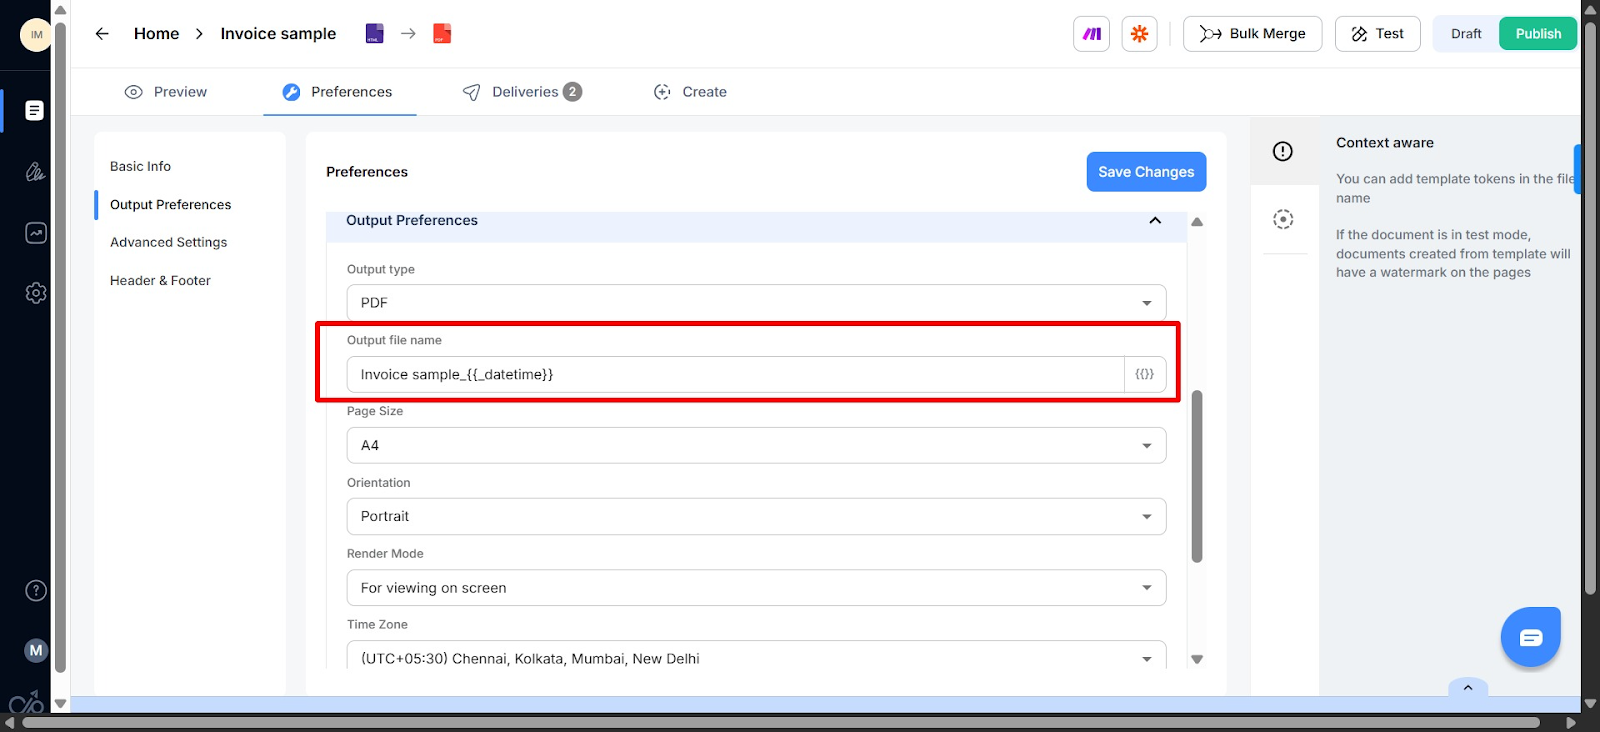
Task: Switch template status to Draft
Action: pos(1466,34)
